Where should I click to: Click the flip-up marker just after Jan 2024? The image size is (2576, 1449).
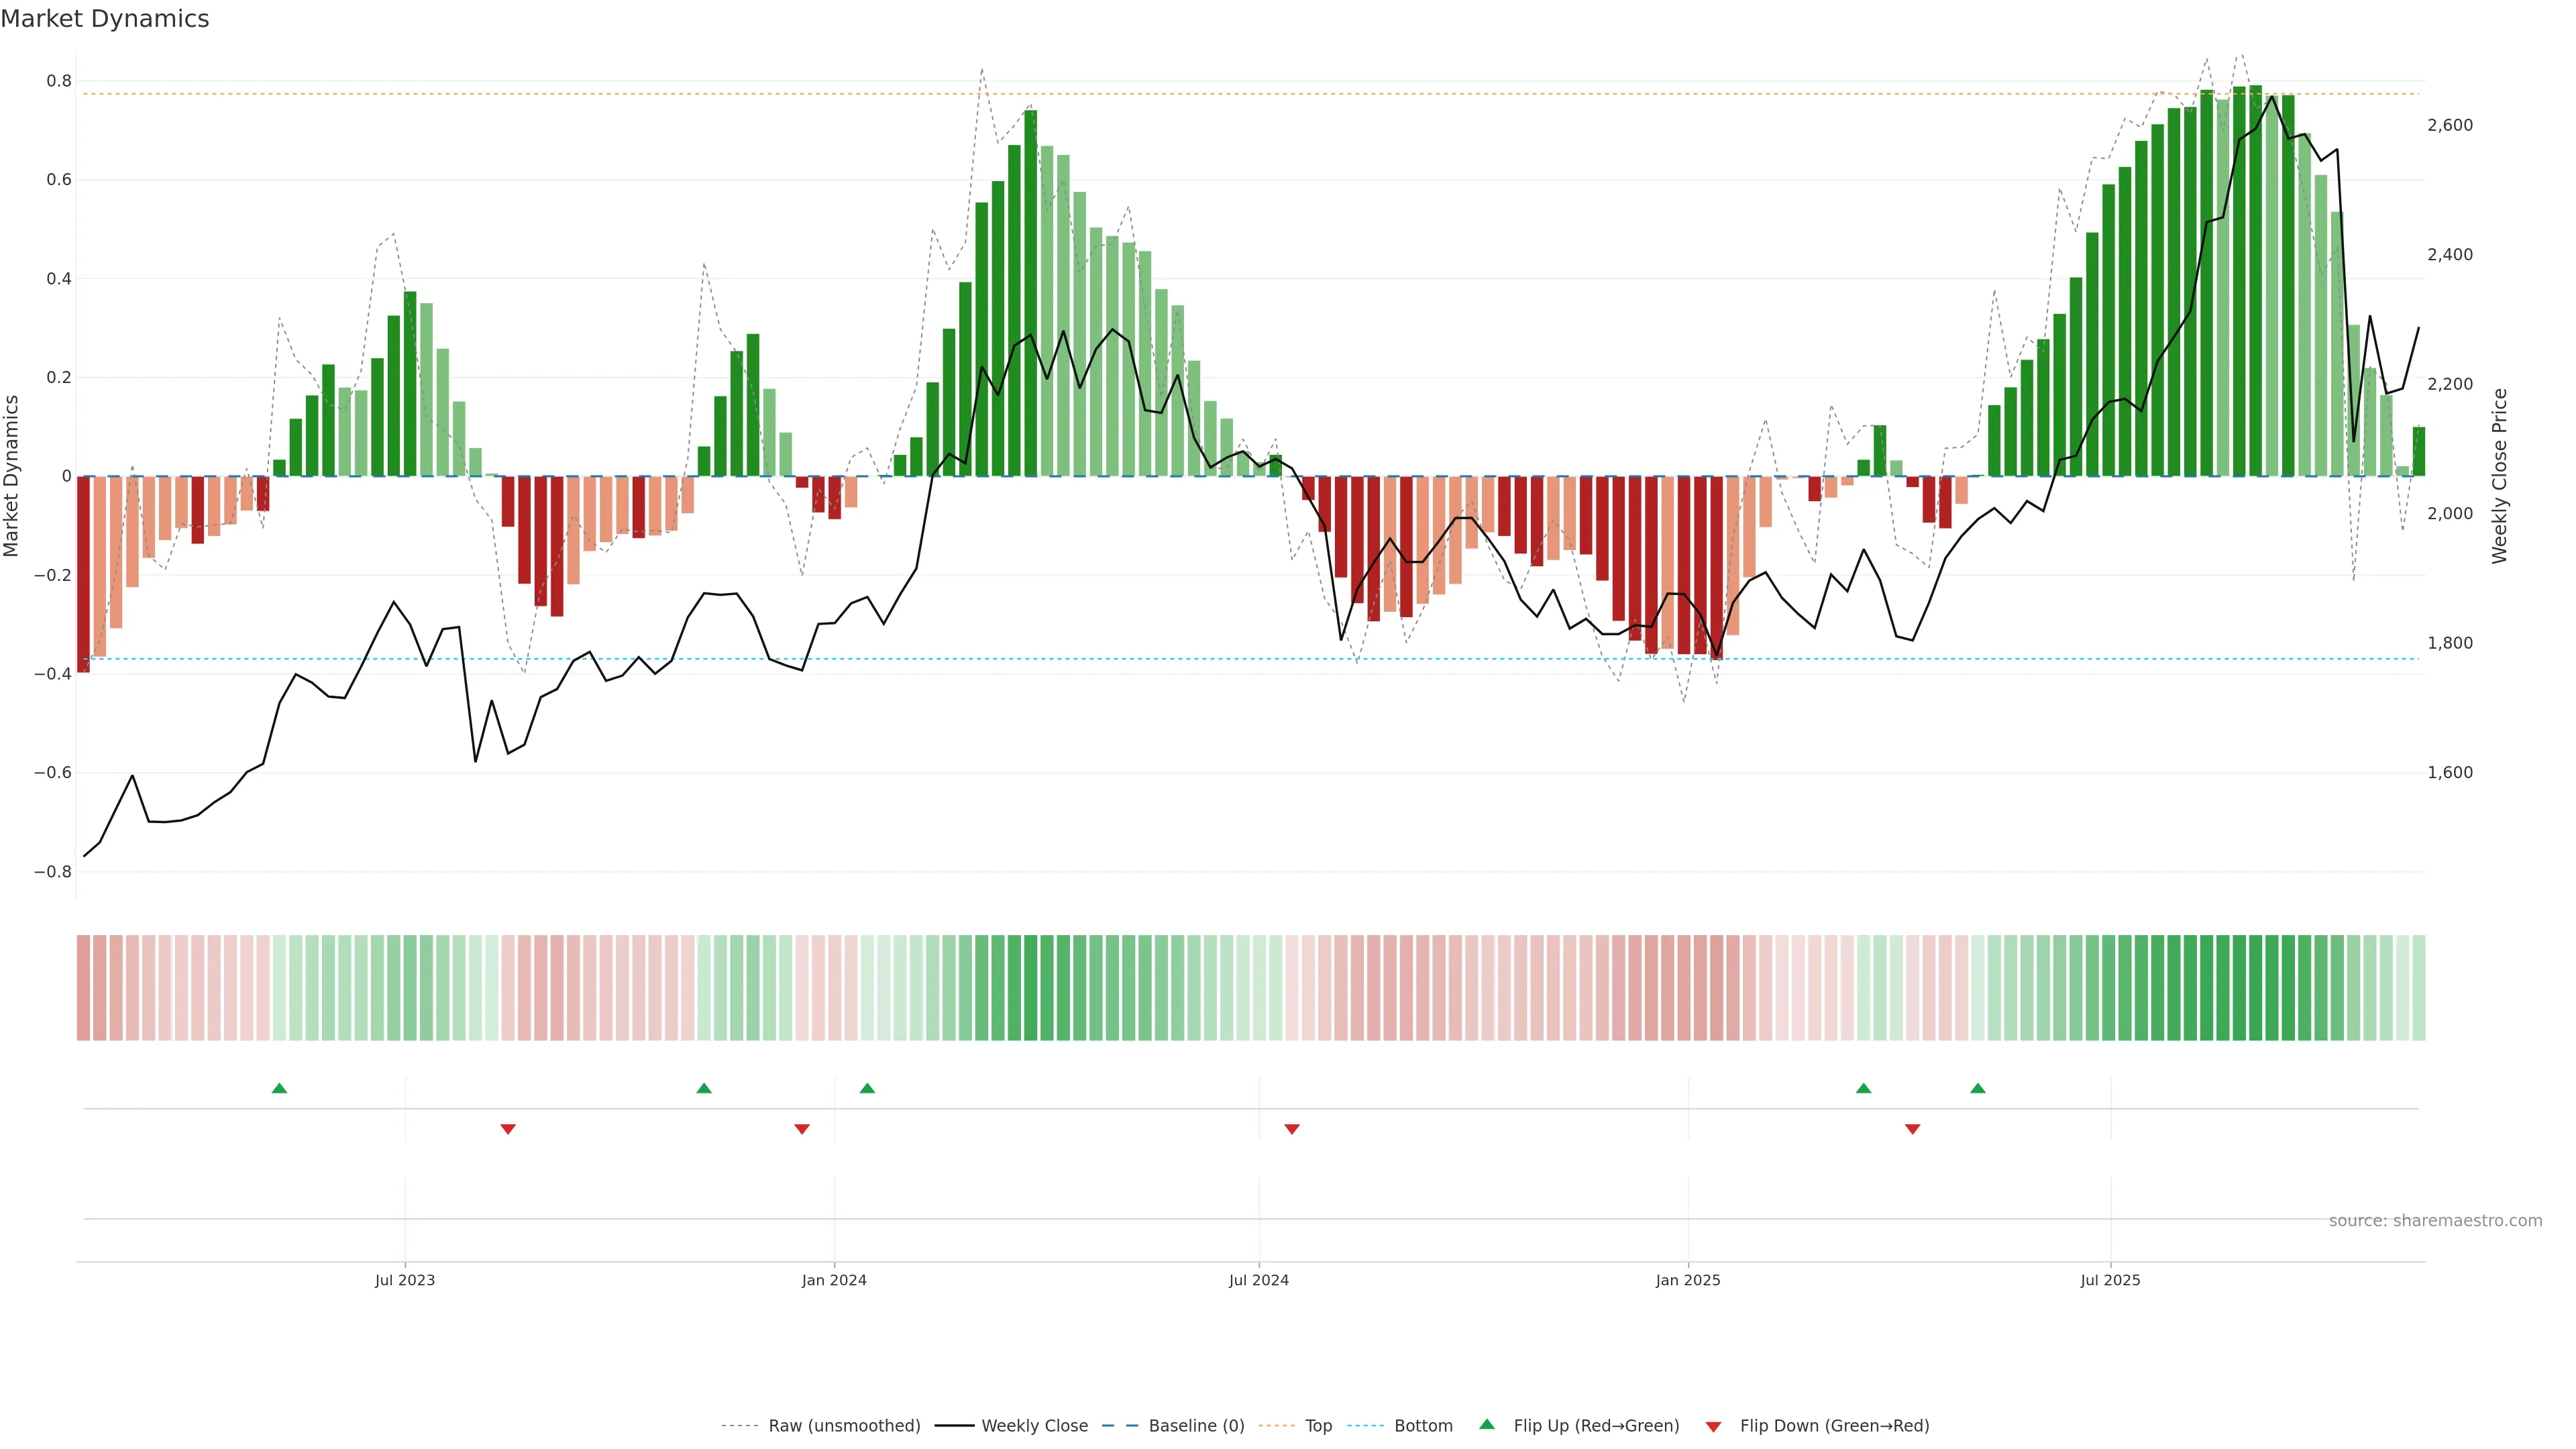click(x=867, y=1088)
